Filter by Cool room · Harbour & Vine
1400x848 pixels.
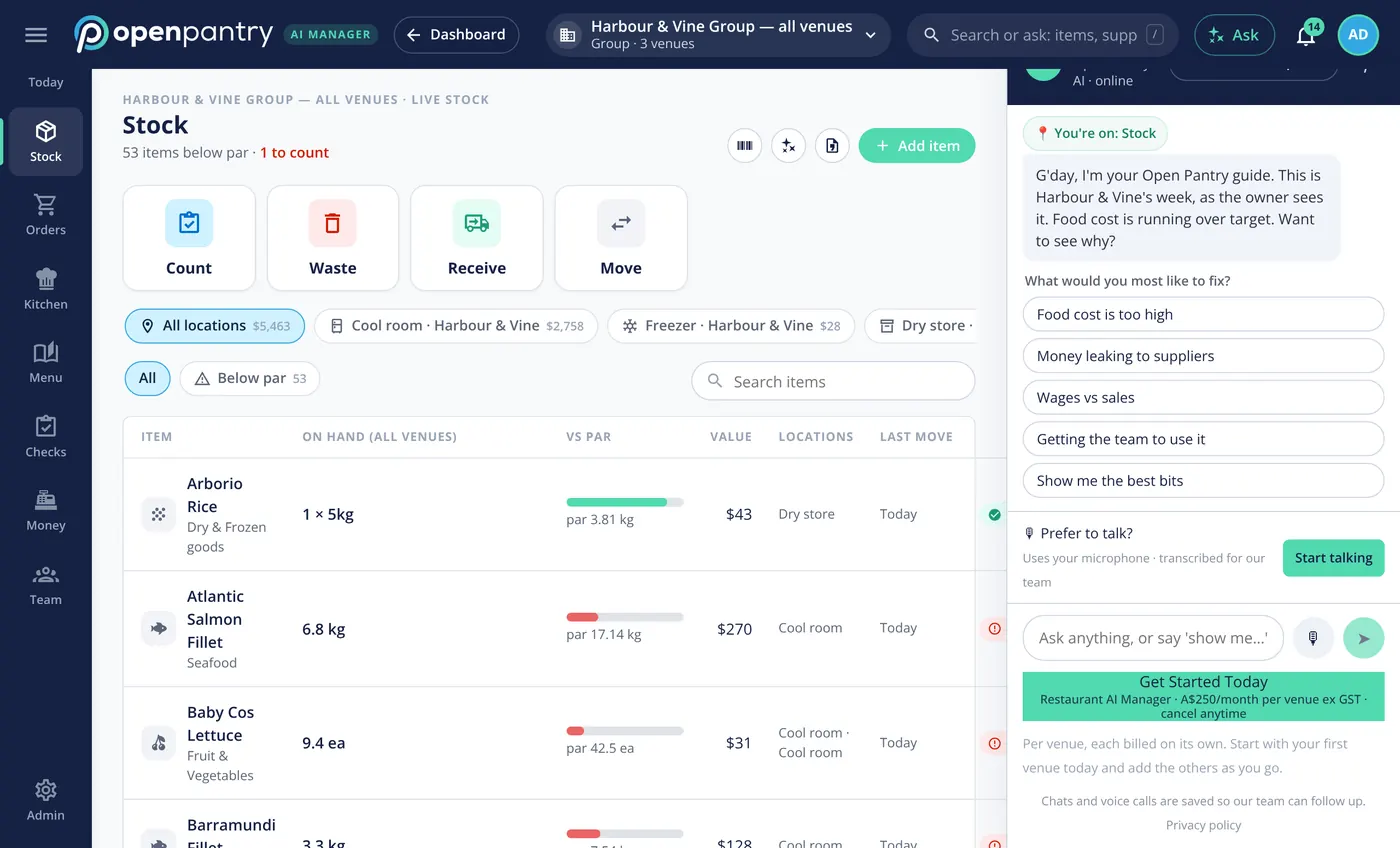pos(456,326)
